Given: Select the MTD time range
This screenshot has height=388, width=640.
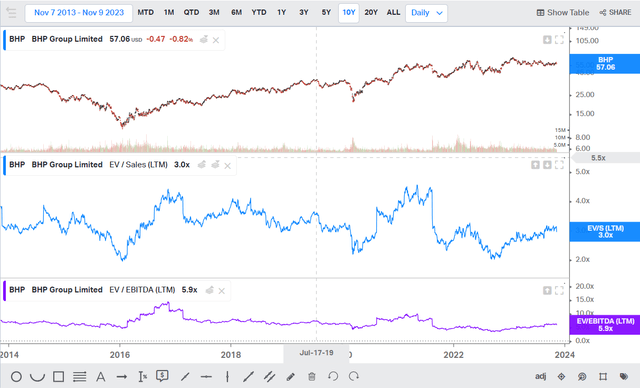Looking at the screenshot, I should tap(145, 13).
